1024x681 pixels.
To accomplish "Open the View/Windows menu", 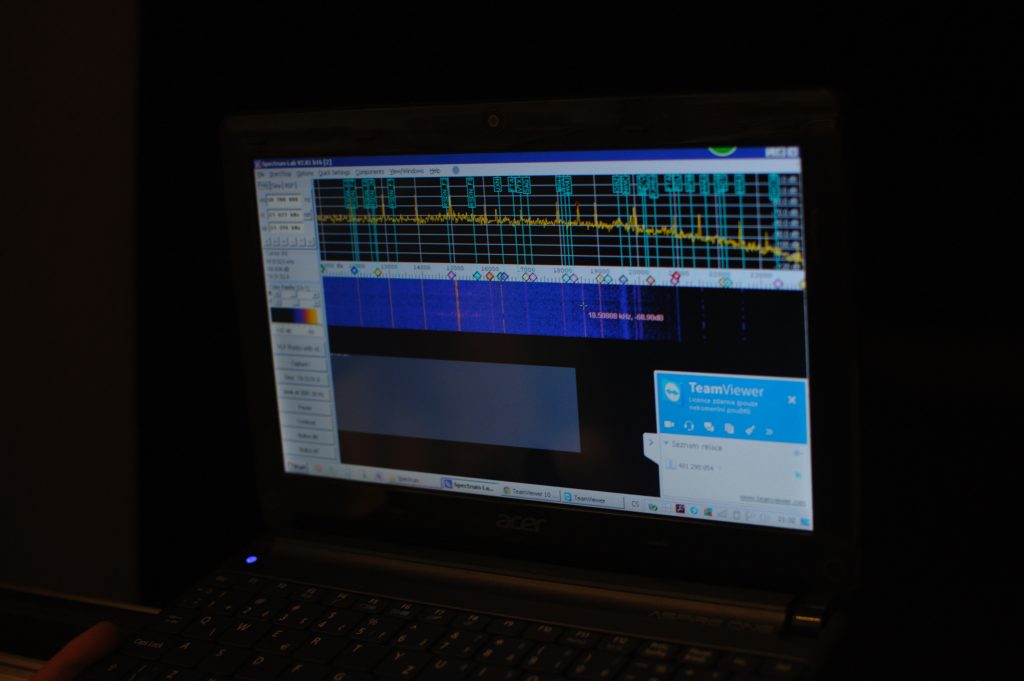I will point(406,172).
